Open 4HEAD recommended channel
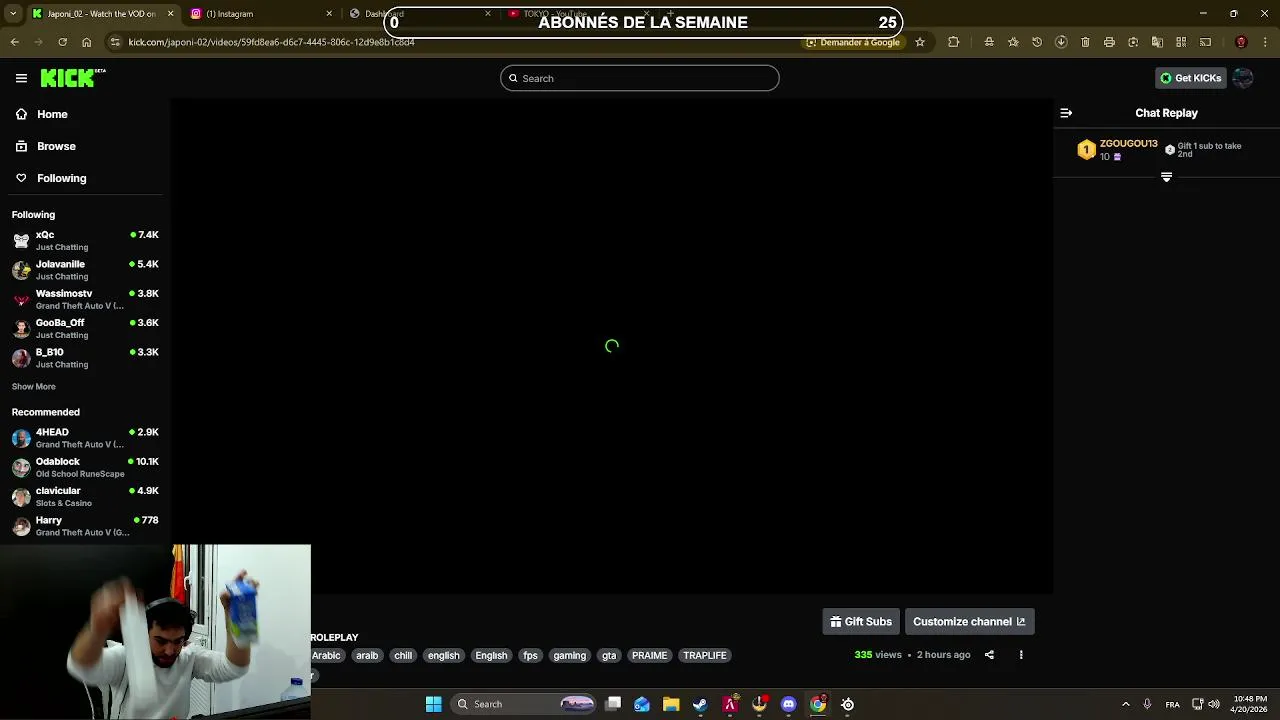The width and height of the screenshot is (1280, 720). [x=85, y=438]
